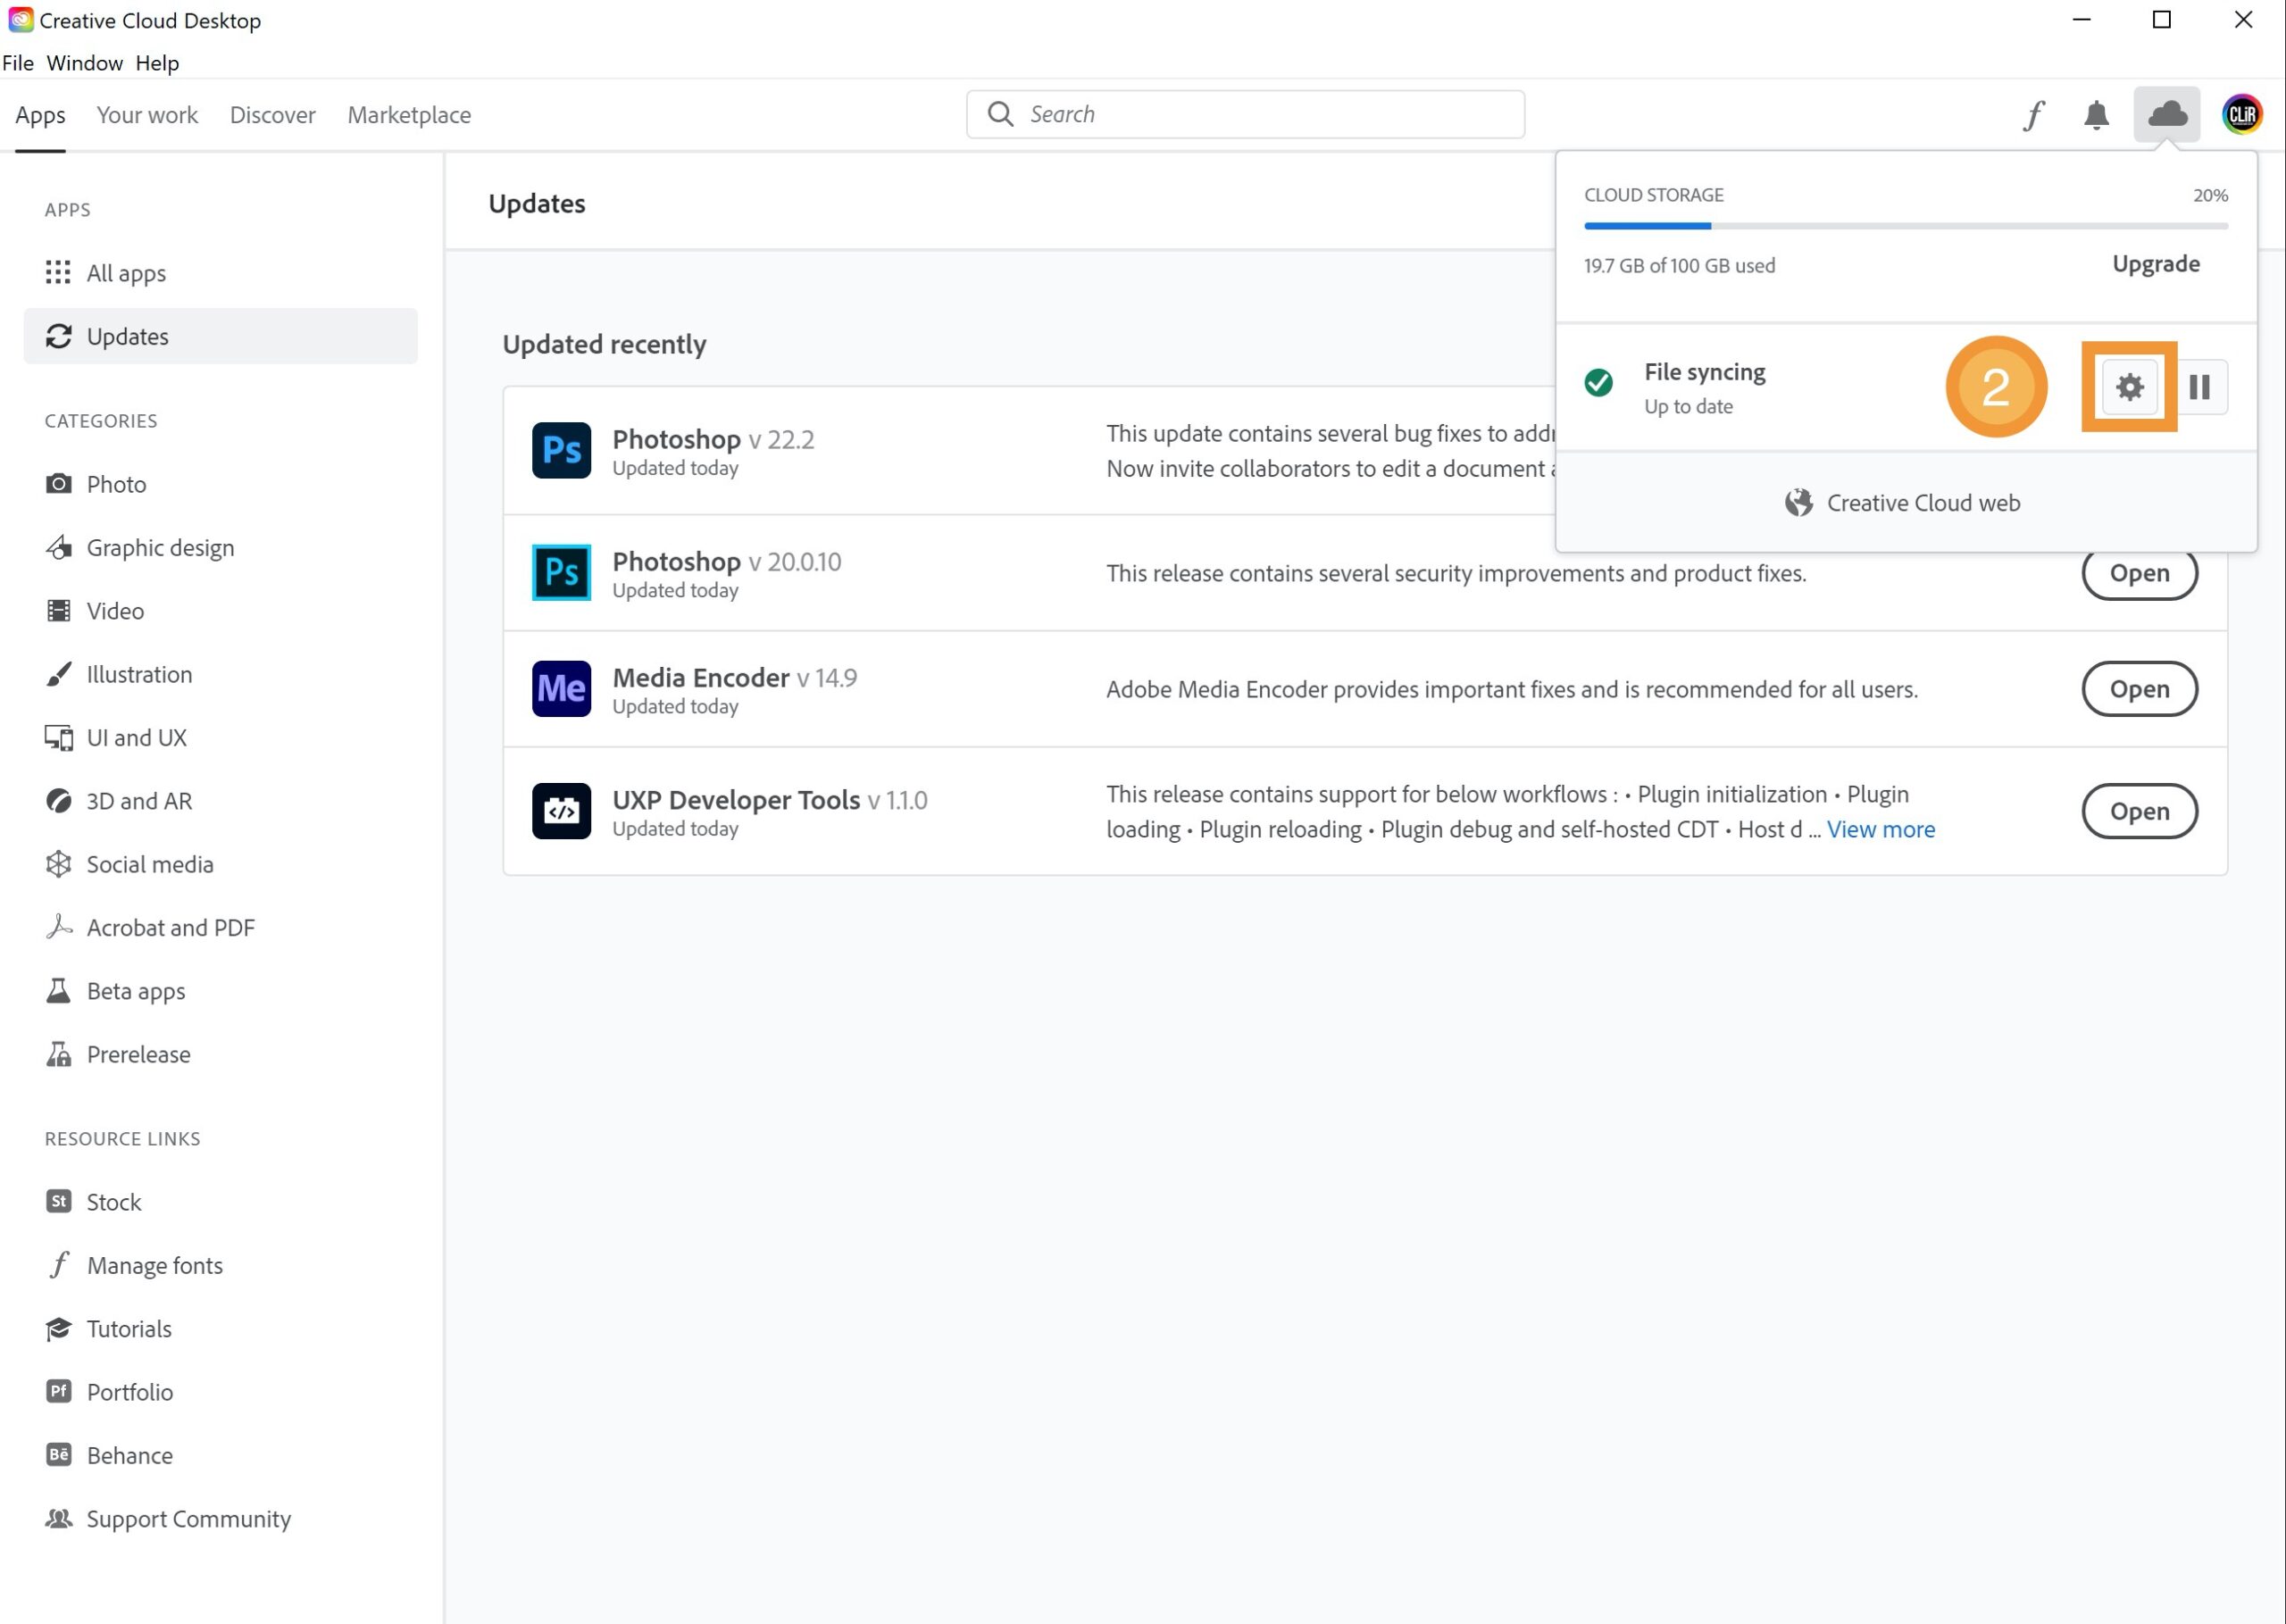
Task: Open the UI and UX category
Action: pyautogui.click(x=220, y=737)
